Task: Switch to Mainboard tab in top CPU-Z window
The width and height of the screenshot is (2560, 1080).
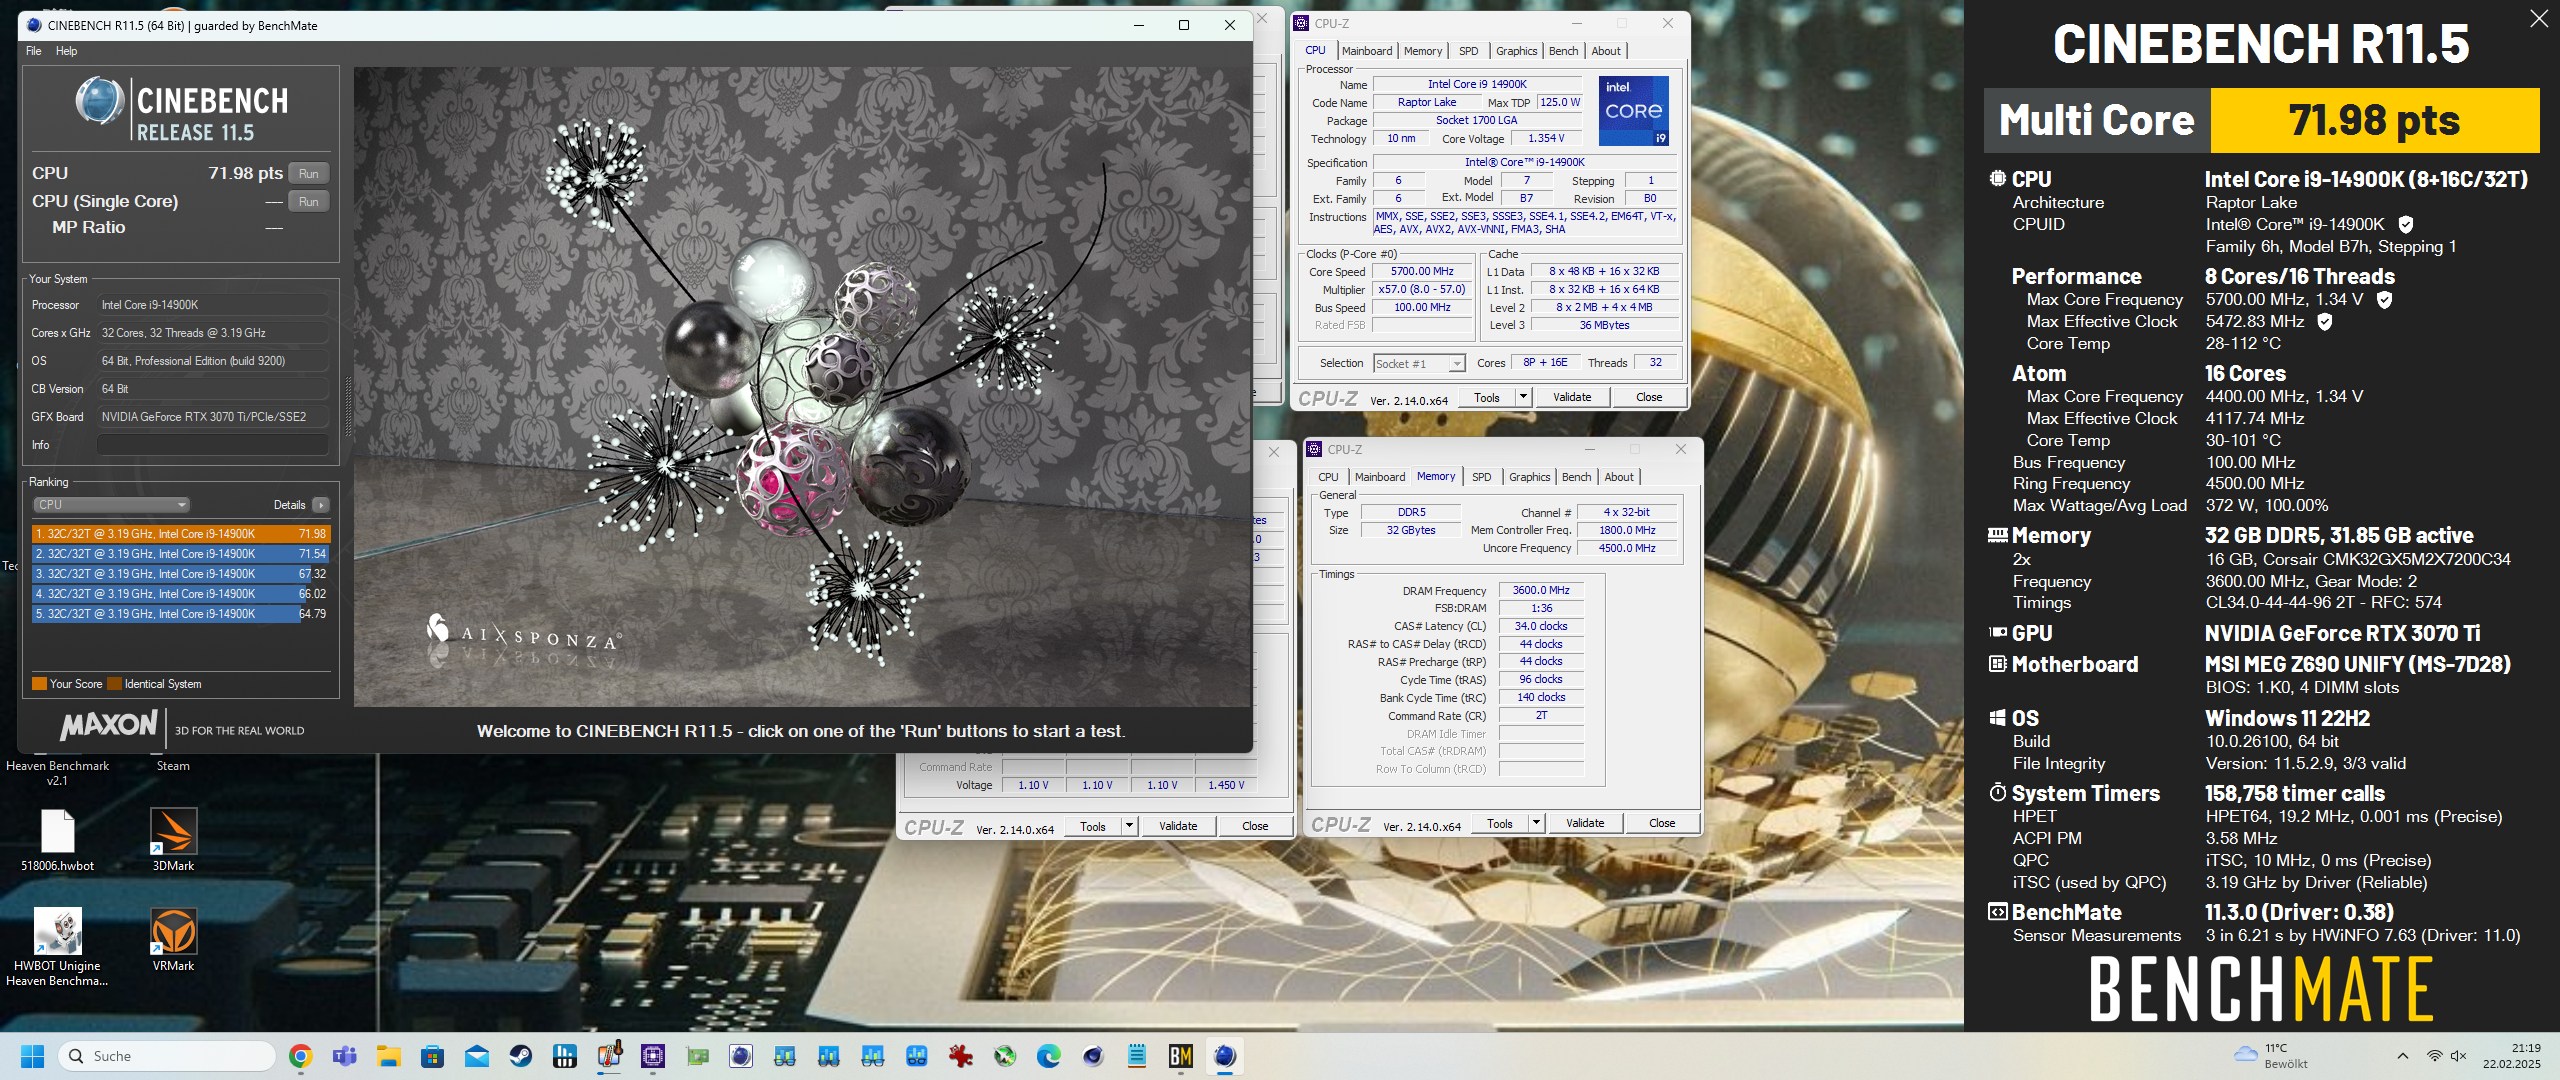Action: coord(1366,51)
